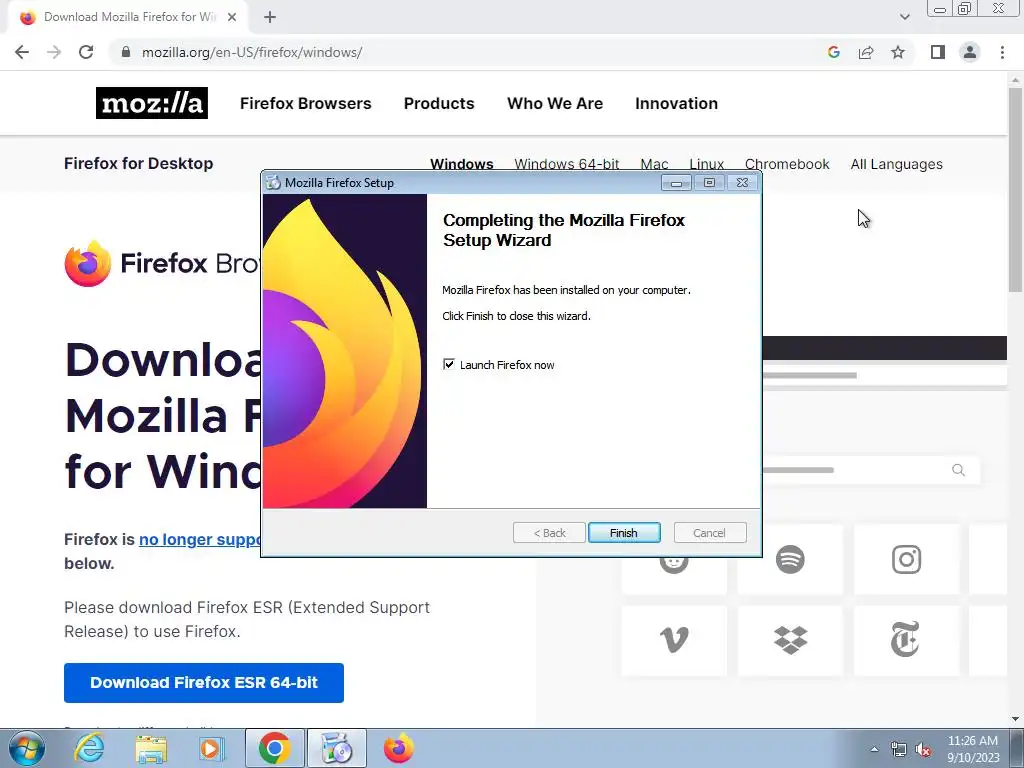Open the Chrome profile avatar

(x=970, y=52)
